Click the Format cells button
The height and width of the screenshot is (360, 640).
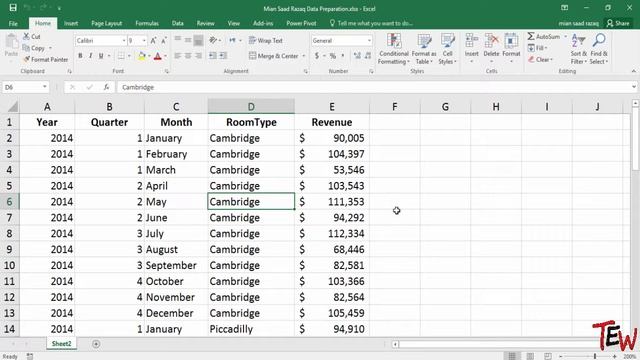click(511, 48)
